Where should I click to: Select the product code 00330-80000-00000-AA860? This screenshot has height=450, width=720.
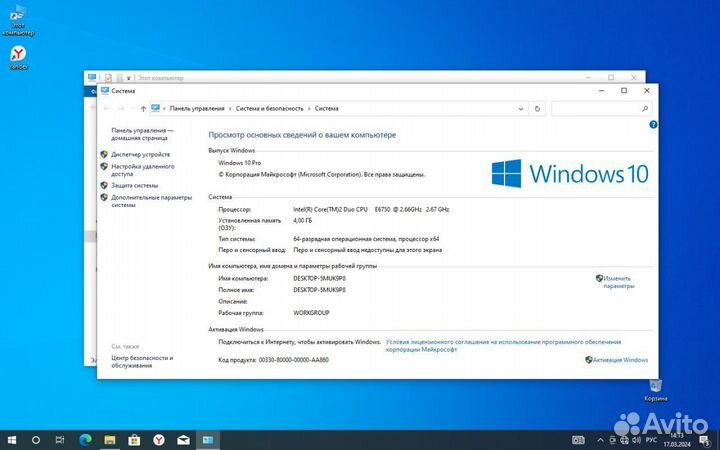[x=294, y=360]
